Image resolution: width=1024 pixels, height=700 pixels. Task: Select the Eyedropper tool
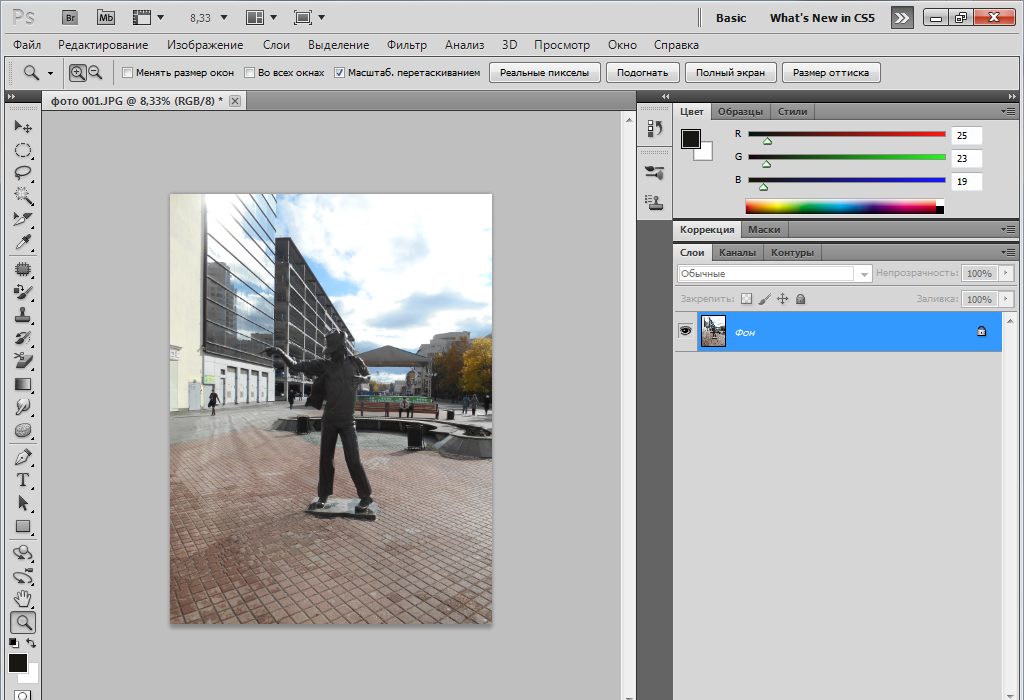pyautogui.click(x=23, y=242)
